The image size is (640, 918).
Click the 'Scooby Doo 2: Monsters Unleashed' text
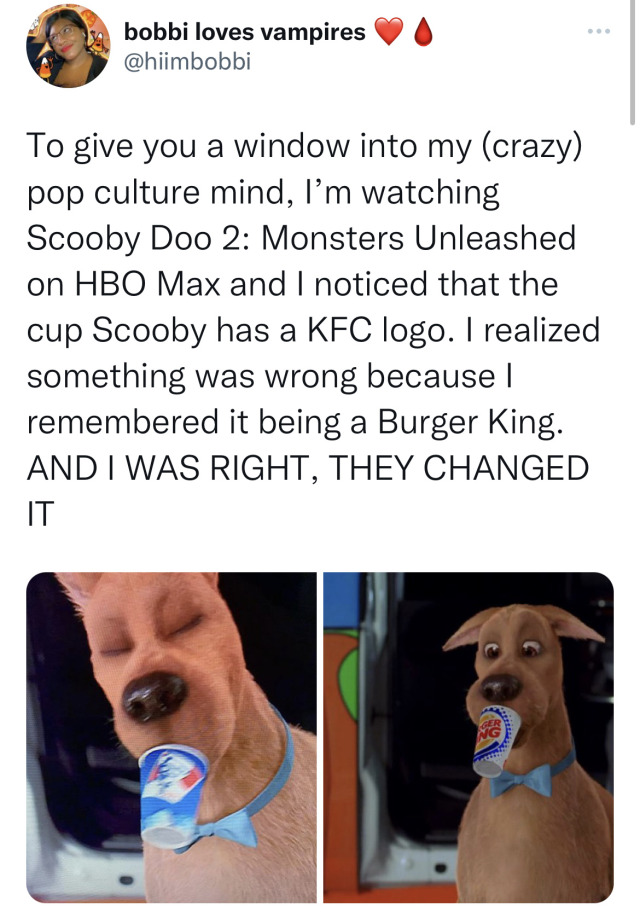pyautogui.click(x=302, y=238)
